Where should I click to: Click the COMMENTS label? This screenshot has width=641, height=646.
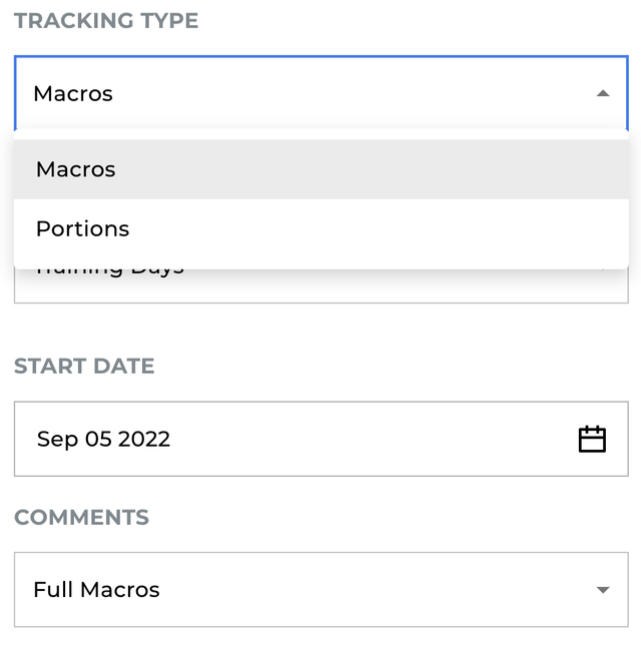81,518
